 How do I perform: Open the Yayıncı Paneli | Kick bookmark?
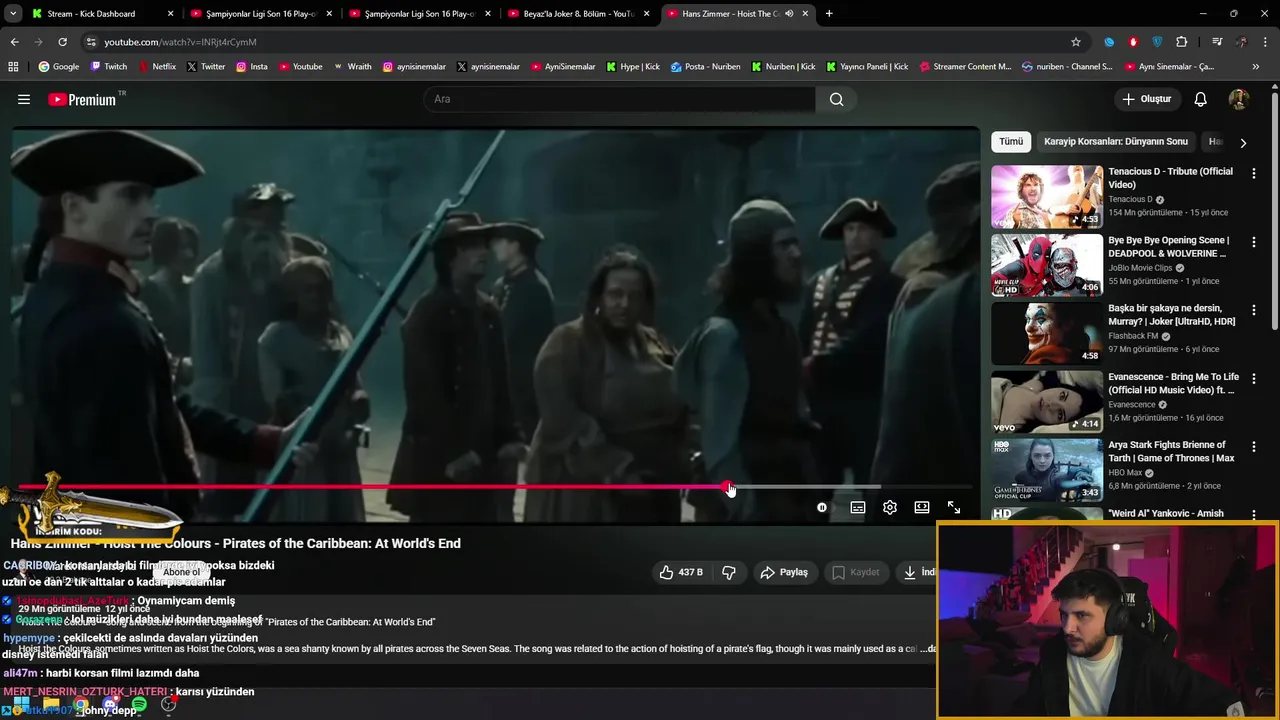(x=867, y=67)
